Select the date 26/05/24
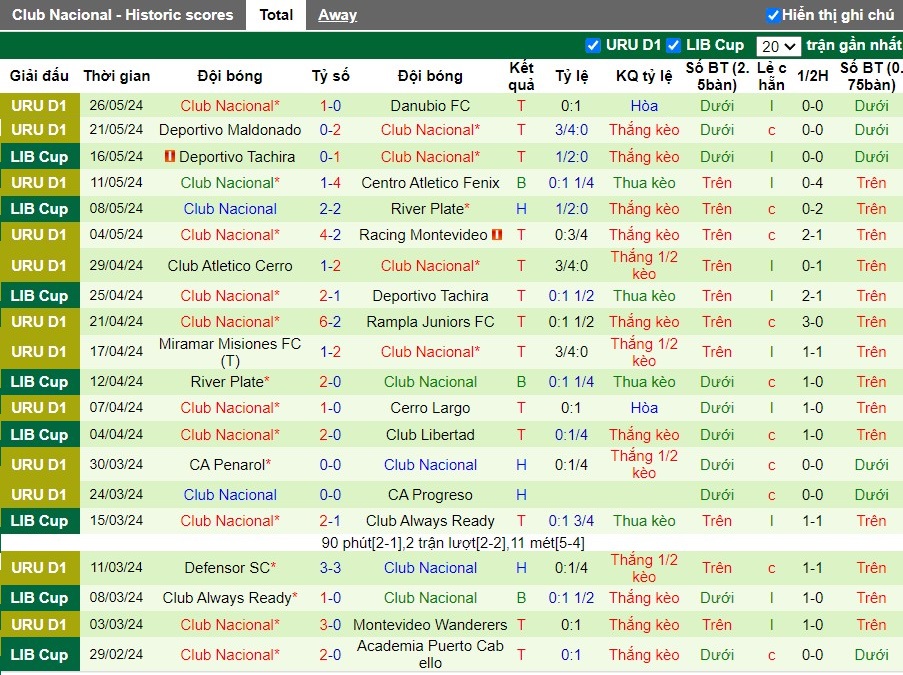Image resolution: width=903 pixels, height=675 pixels. click(116, 105)
